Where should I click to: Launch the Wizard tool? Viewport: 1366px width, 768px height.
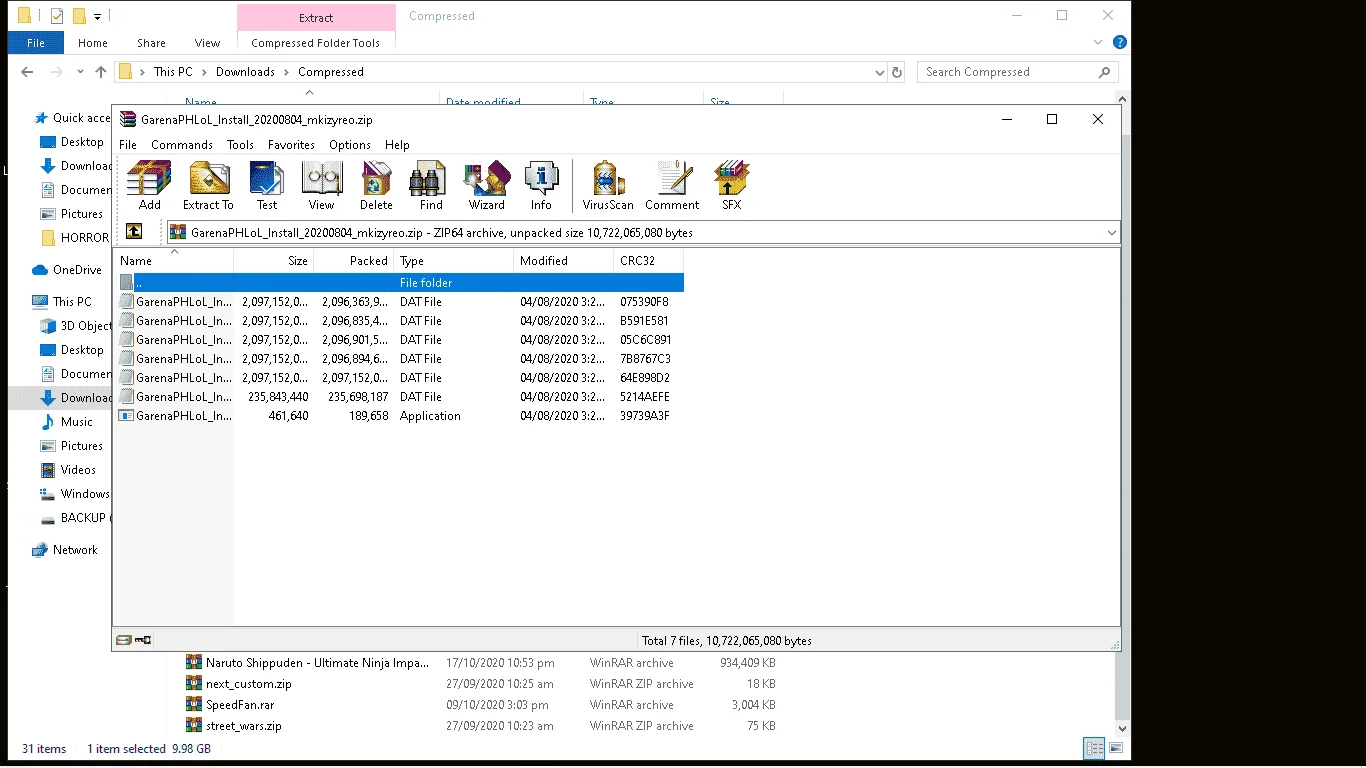coord(487,186)
